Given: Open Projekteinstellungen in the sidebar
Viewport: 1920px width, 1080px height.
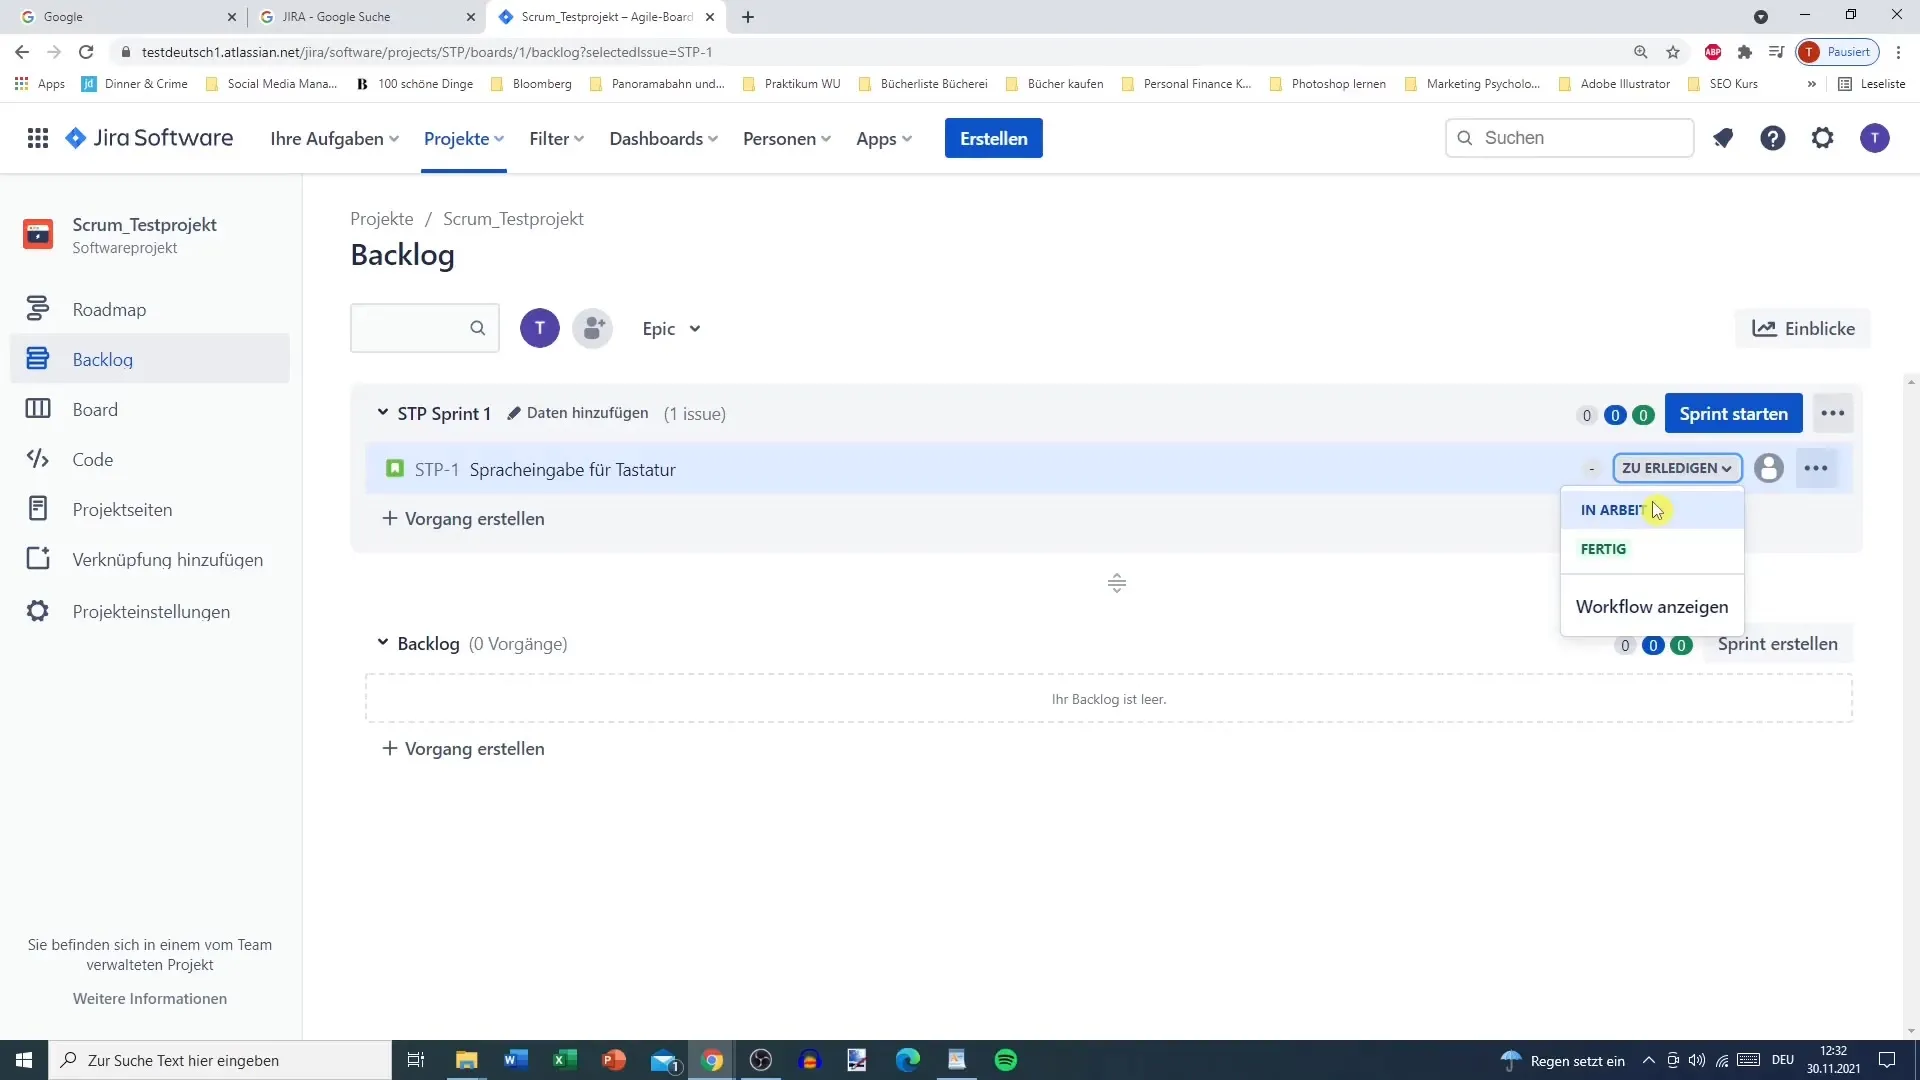Looking at the screenshot, I should (150, 611).
